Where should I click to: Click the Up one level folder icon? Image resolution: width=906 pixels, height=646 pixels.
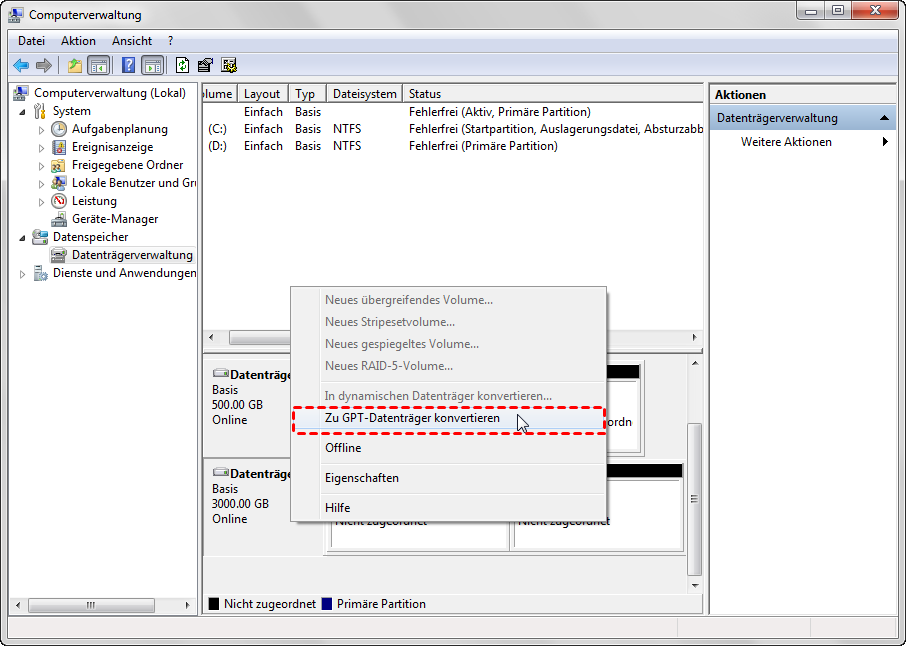click(x=75, y=65)
